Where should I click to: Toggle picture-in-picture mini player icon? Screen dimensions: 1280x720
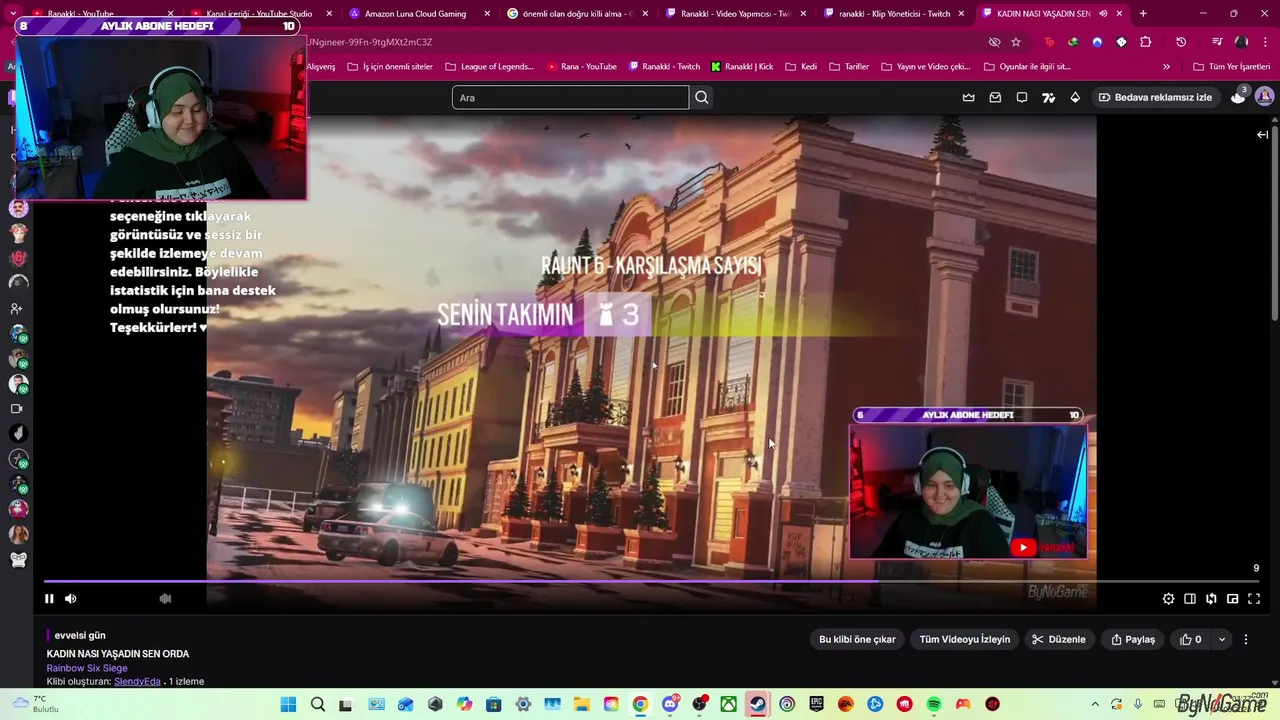(1232, 598)
